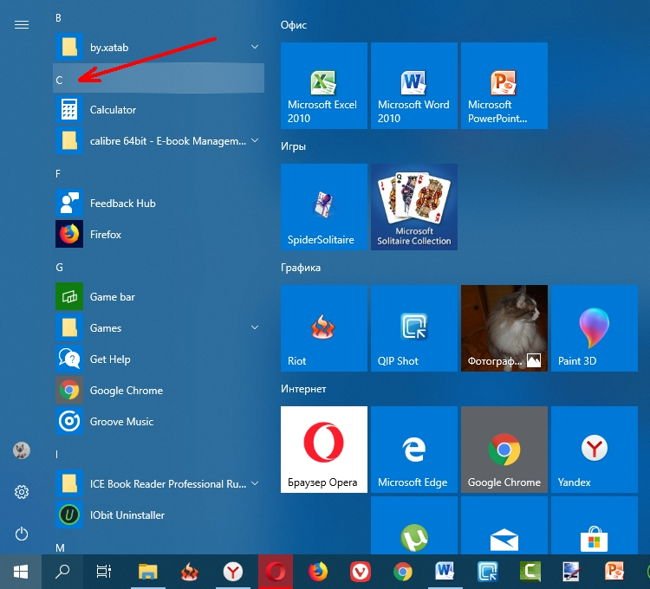Open Microsoft Solitaire Collection tile

pyautogui.click(x=414, y=207)
